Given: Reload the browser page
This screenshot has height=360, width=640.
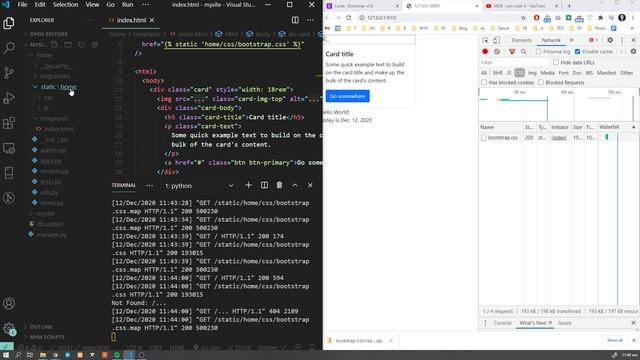Looking at the screenshot, I should pos(349,18).
